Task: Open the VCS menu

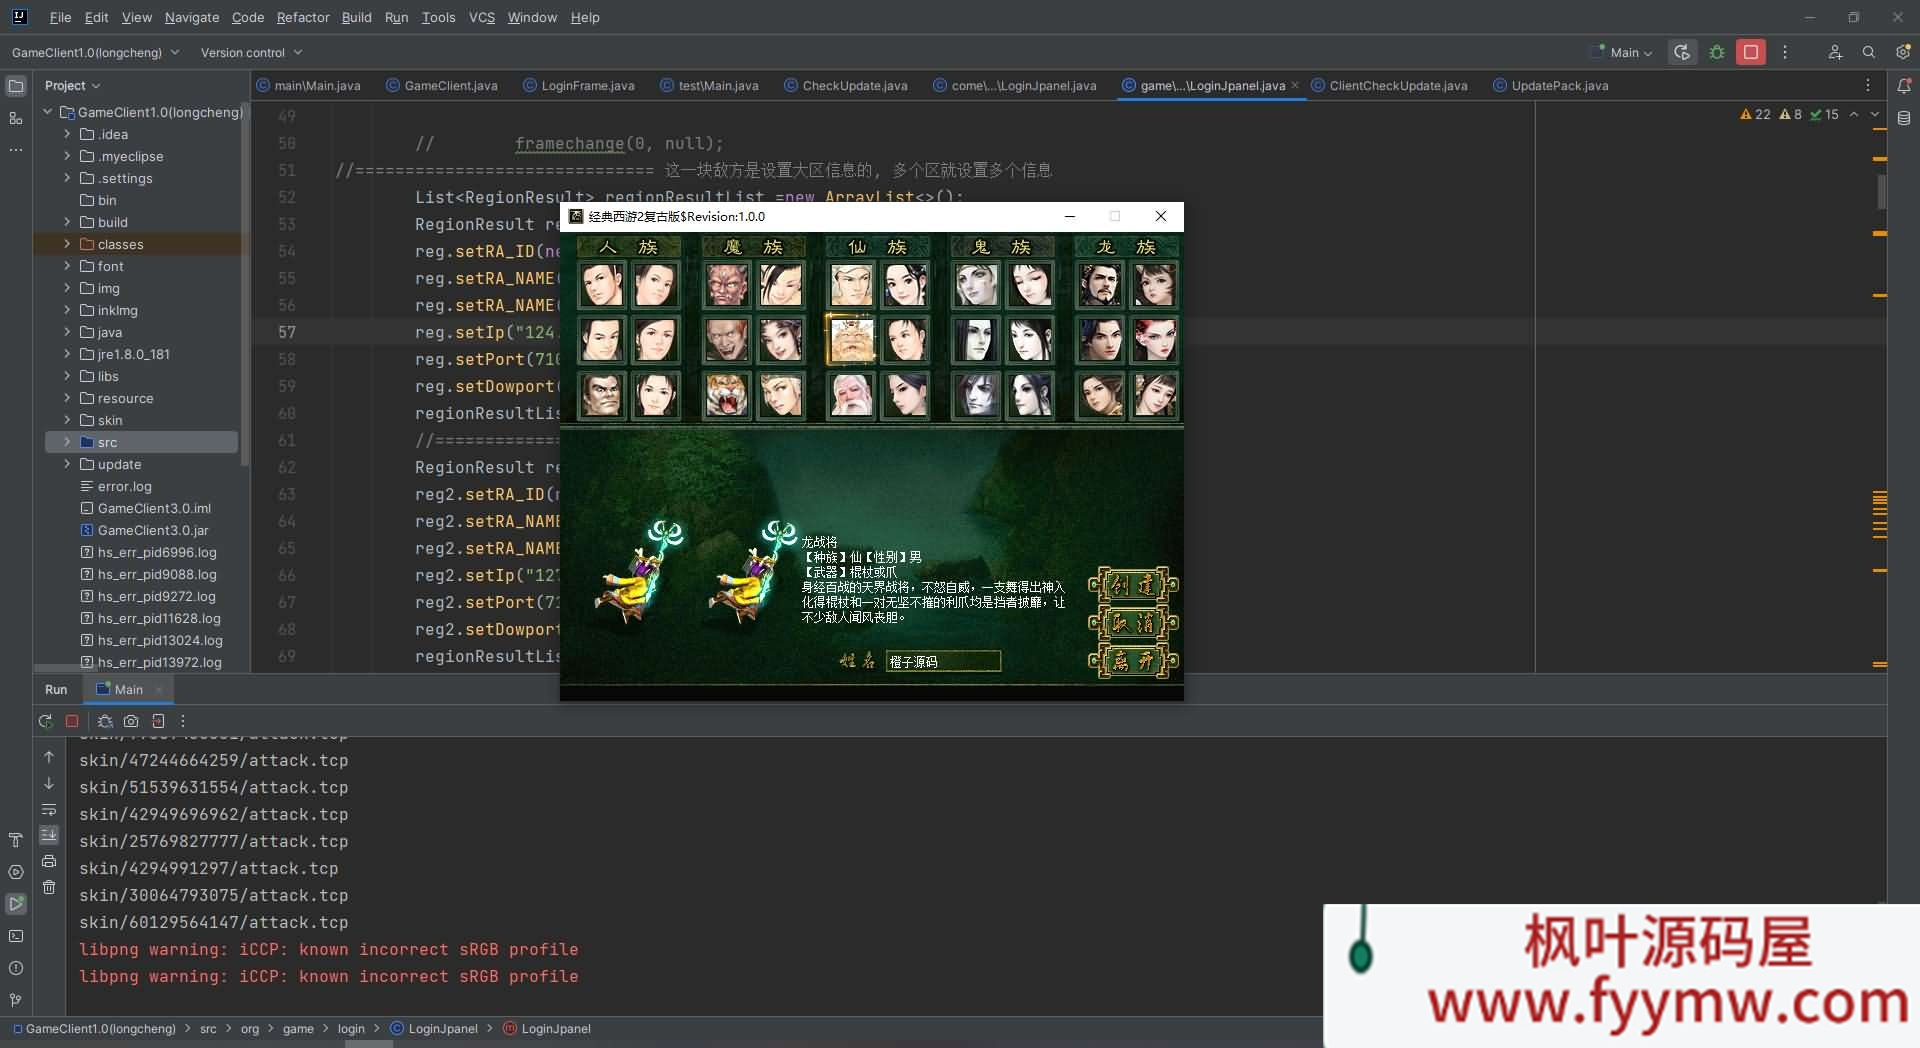Action: pos(482,17)
